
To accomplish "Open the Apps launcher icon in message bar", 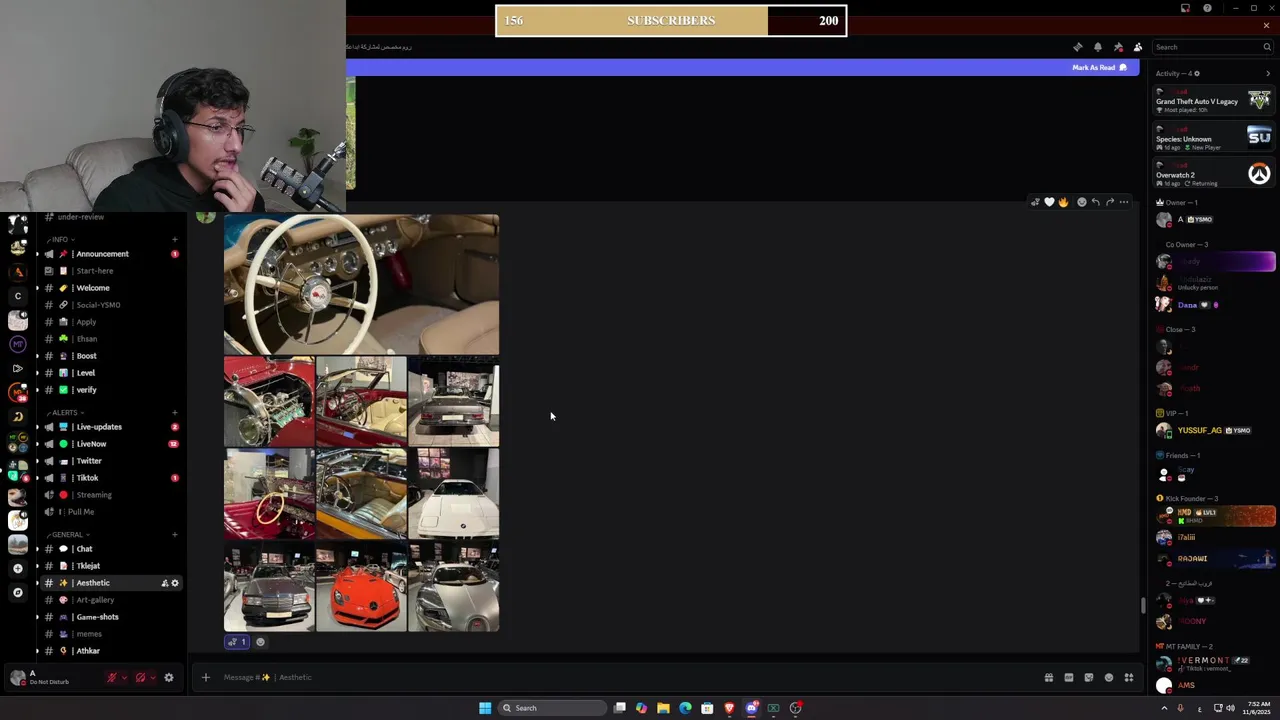I will (1128, 677).
